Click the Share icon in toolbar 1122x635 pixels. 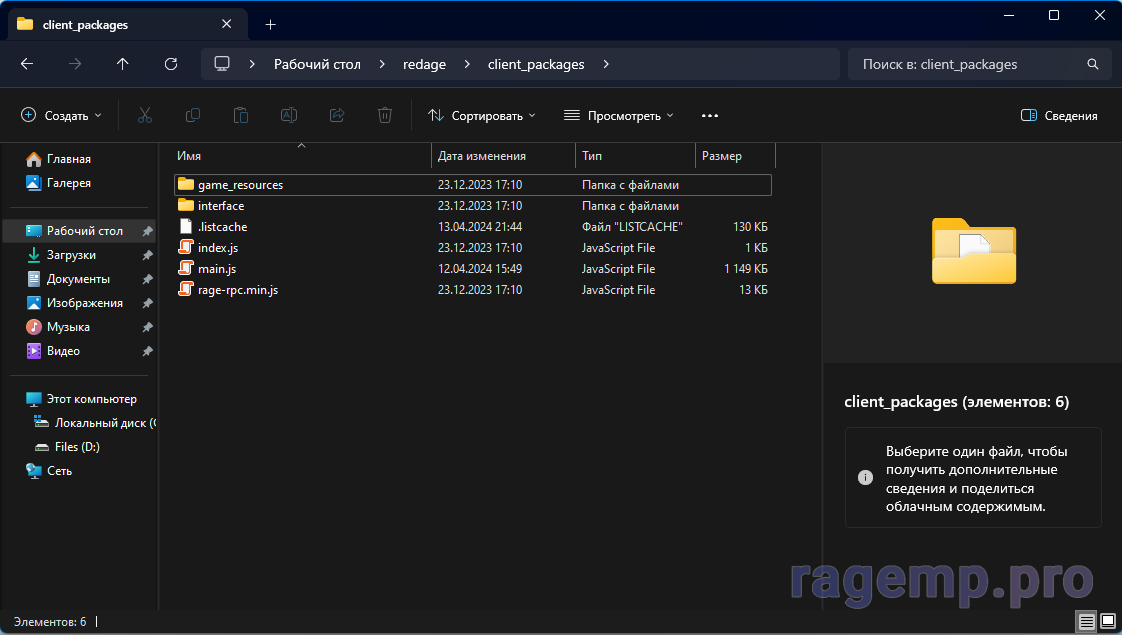pyautogui.click(x=337, y=116)
